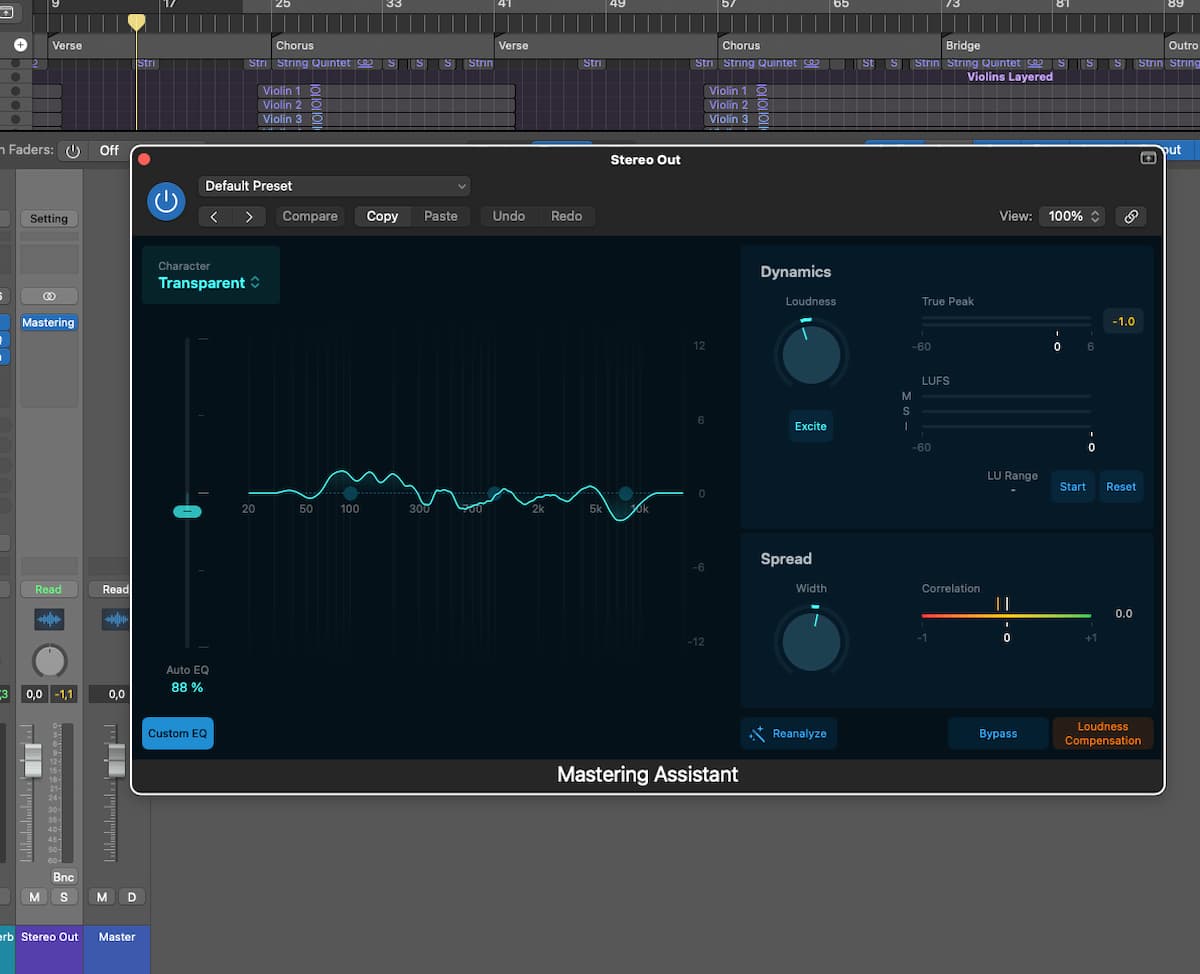Click the -1,1 peak level on Stereo Out
The image size is (1200, 974).
(63, 694)
